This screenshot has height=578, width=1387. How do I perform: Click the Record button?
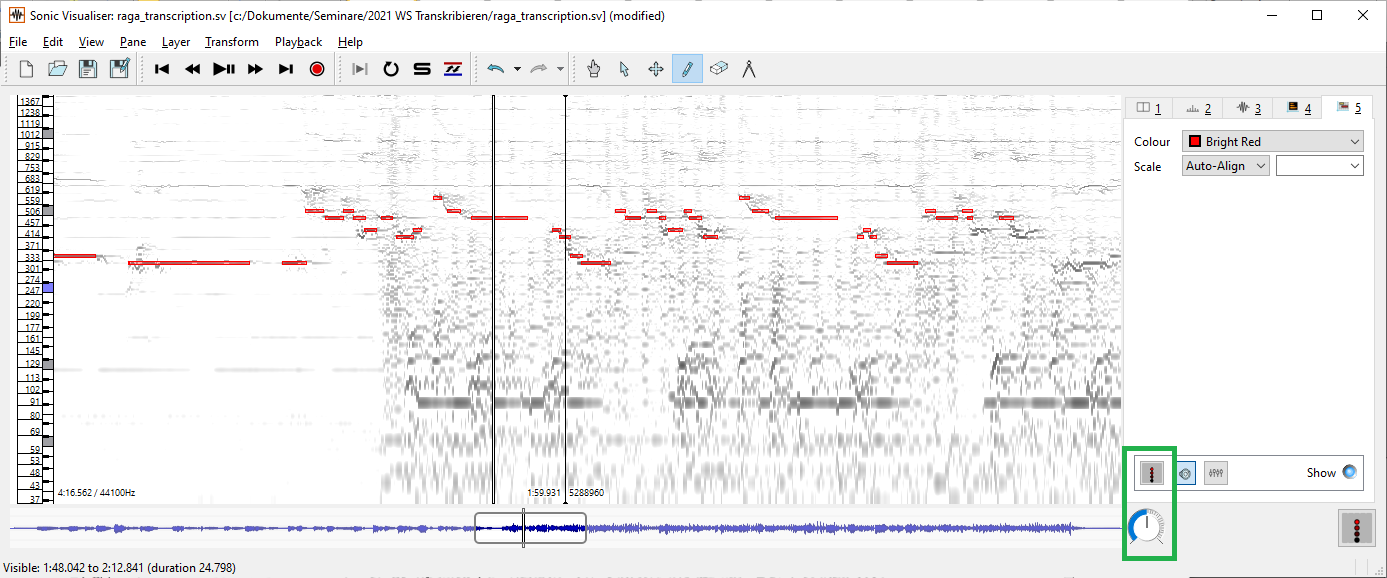pyautogui.click(x=316, y=69)
